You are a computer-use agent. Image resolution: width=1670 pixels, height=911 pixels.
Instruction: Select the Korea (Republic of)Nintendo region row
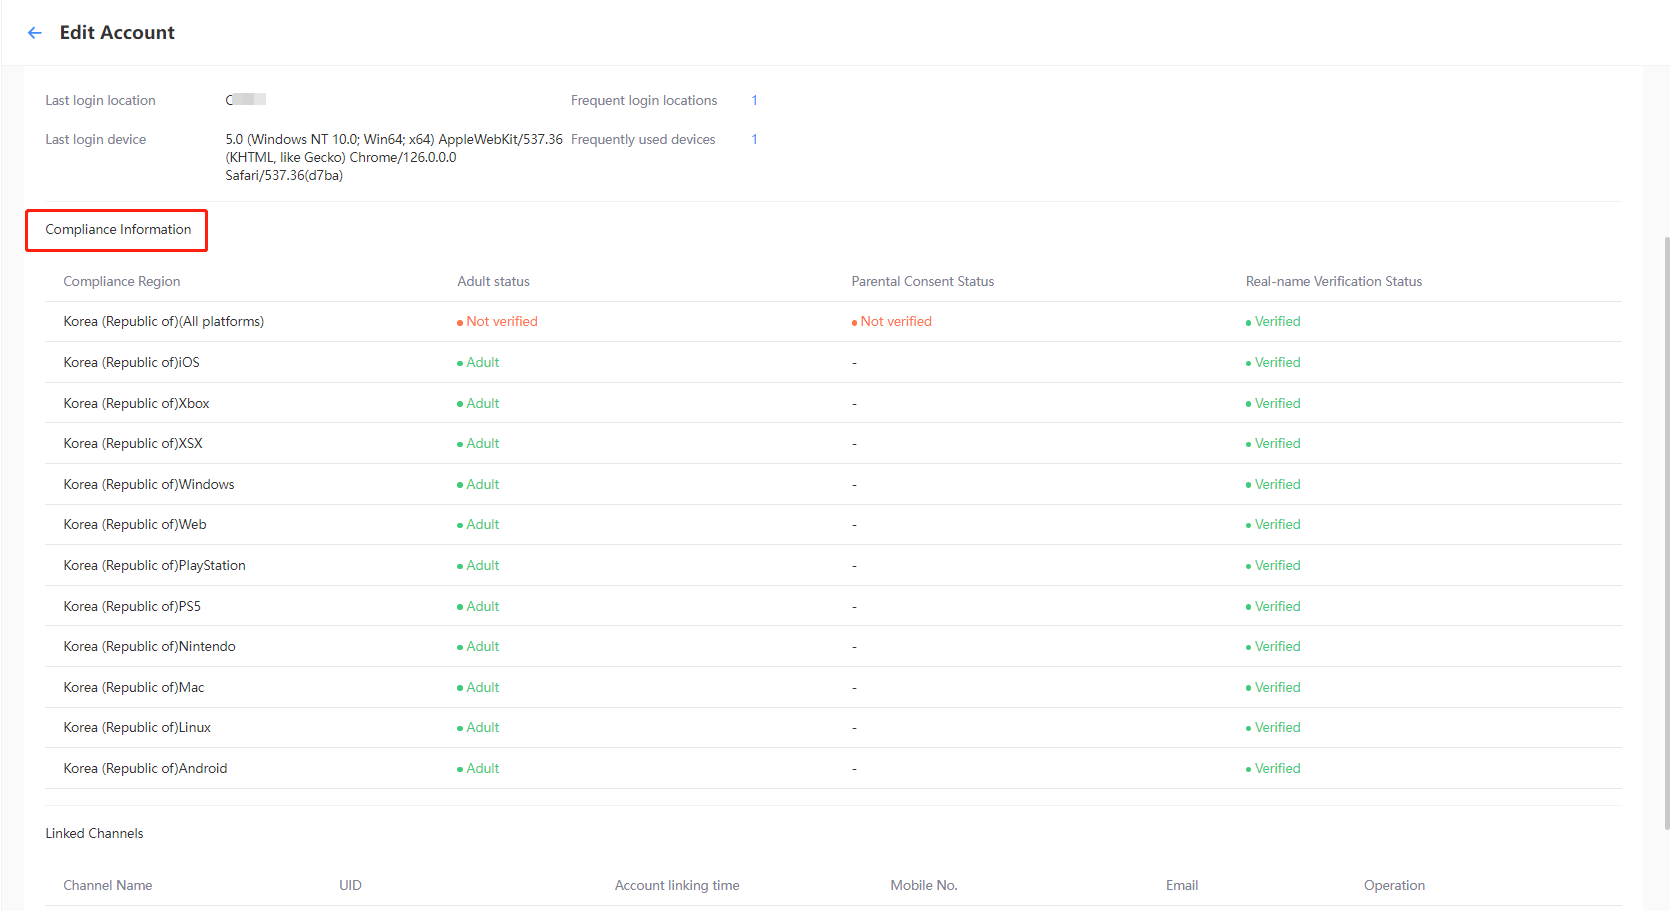pos(149,647)
